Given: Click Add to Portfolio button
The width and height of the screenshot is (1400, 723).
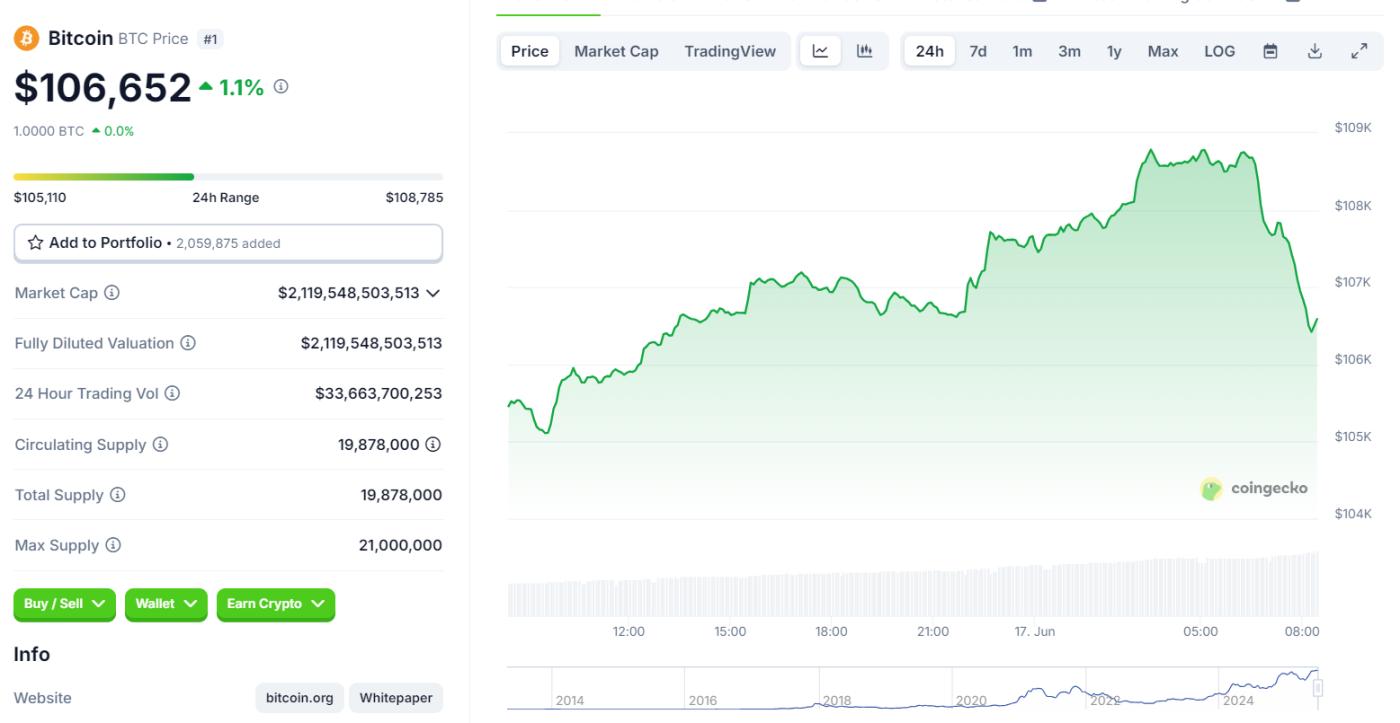Looking at the screenshot, I should click(228, 243).
